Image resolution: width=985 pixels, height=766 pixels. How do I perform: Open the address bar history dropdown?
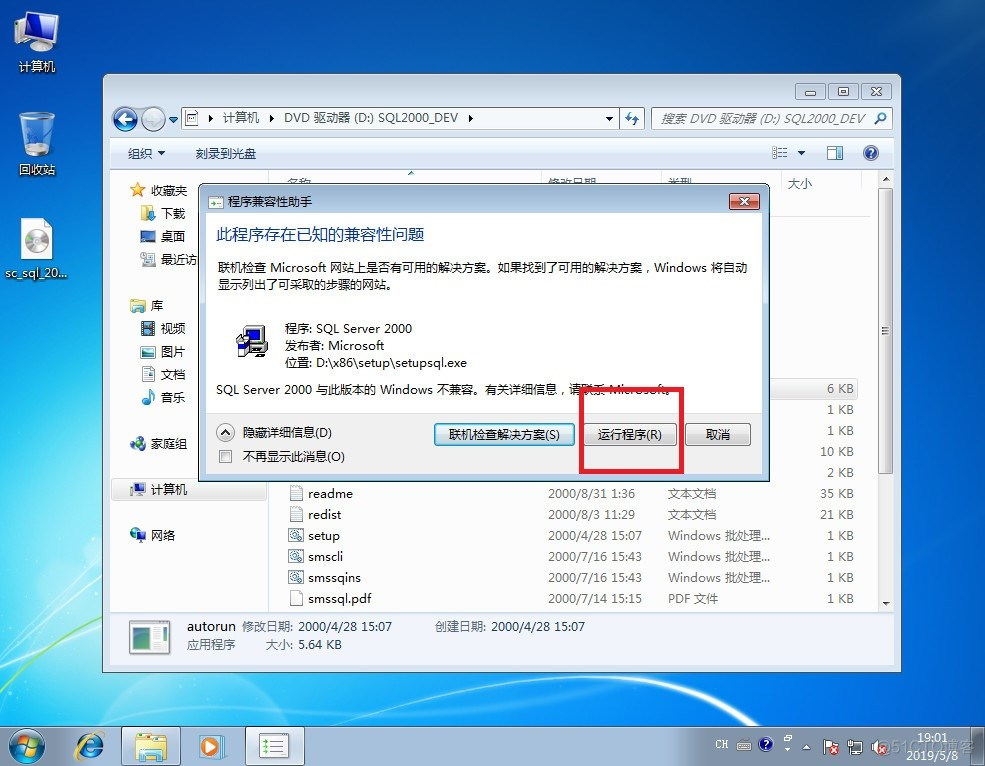click(609, 118)
